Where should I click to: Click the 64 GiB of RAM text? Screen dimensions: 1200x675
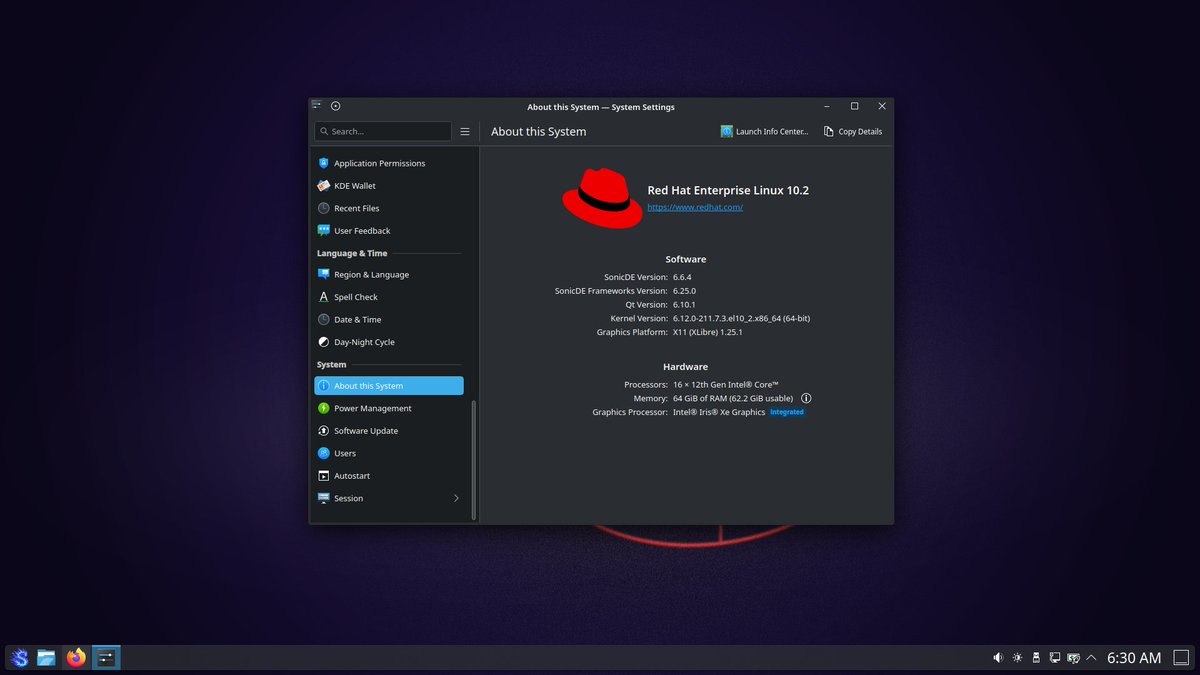point(733,398)
